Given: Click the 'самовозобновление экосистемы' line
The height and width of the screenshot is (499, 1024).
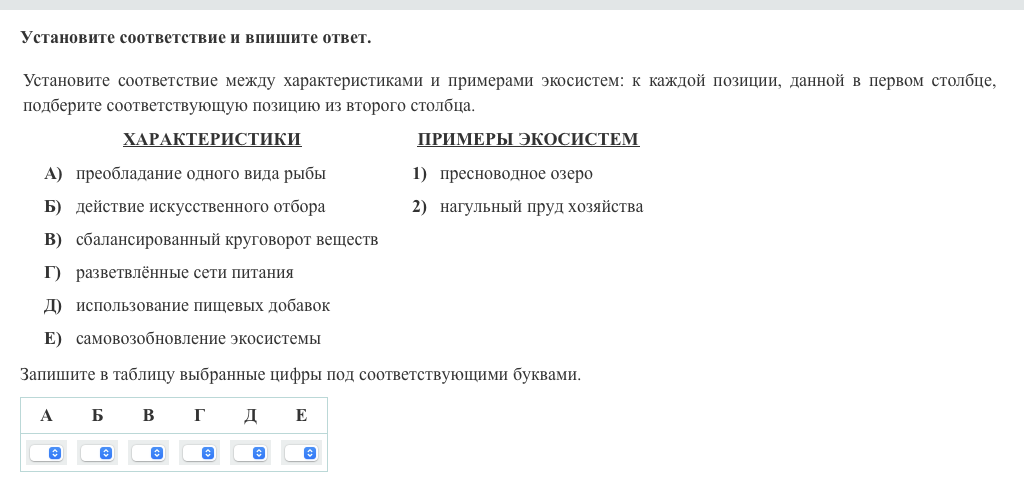Looking at the screenshot, I should [198, 339].
